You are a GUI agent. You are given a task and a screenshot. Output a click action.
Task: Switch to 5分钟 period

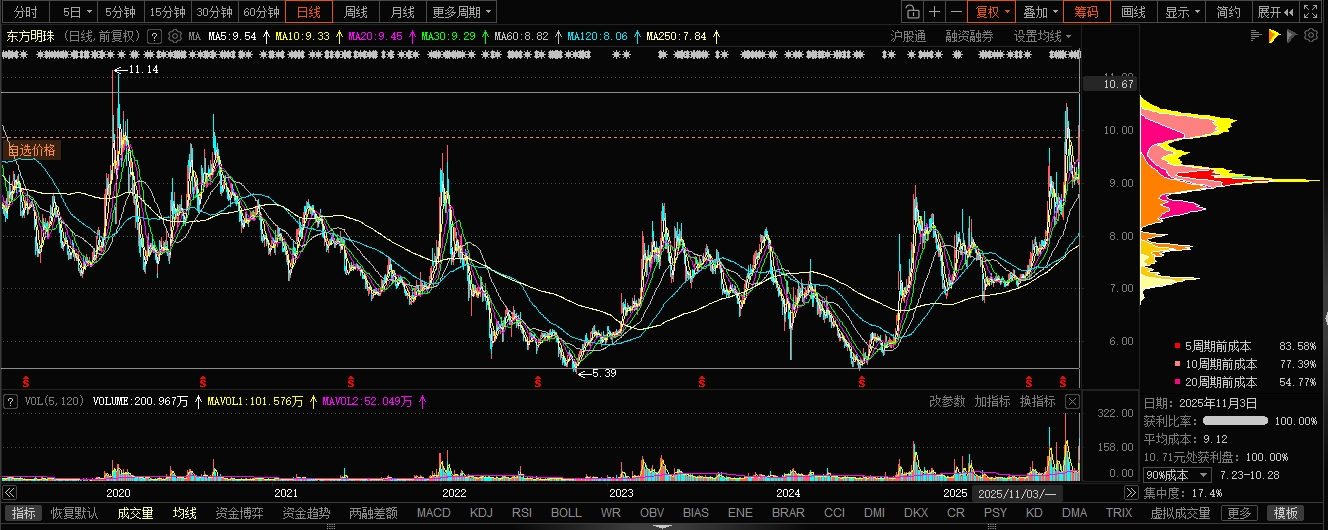[120, 12]
